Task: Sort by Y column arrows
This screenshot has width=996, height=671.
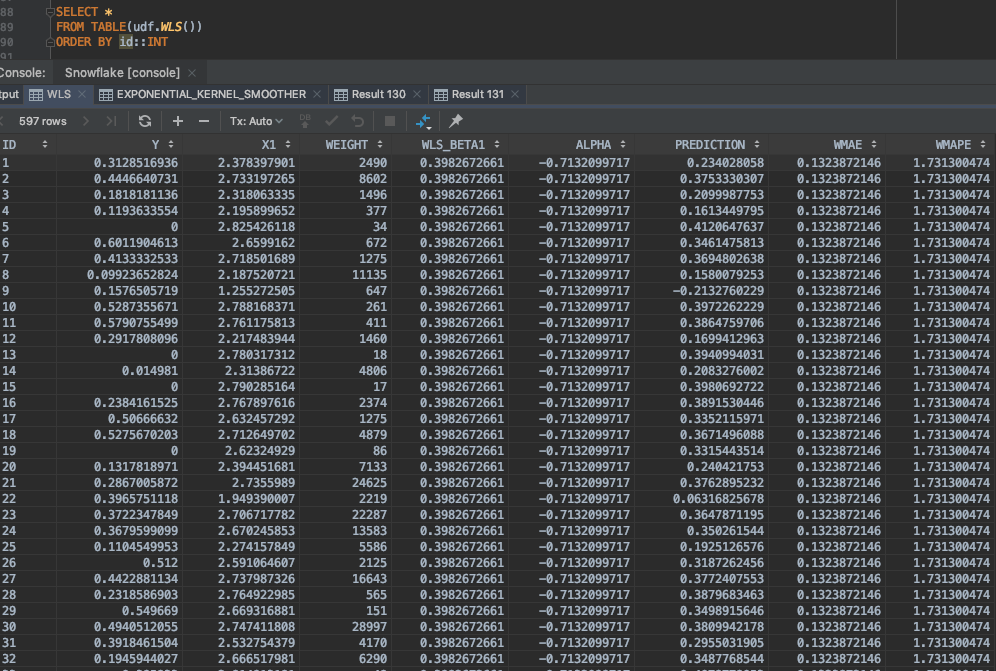Action: click(x=170, y=145)
